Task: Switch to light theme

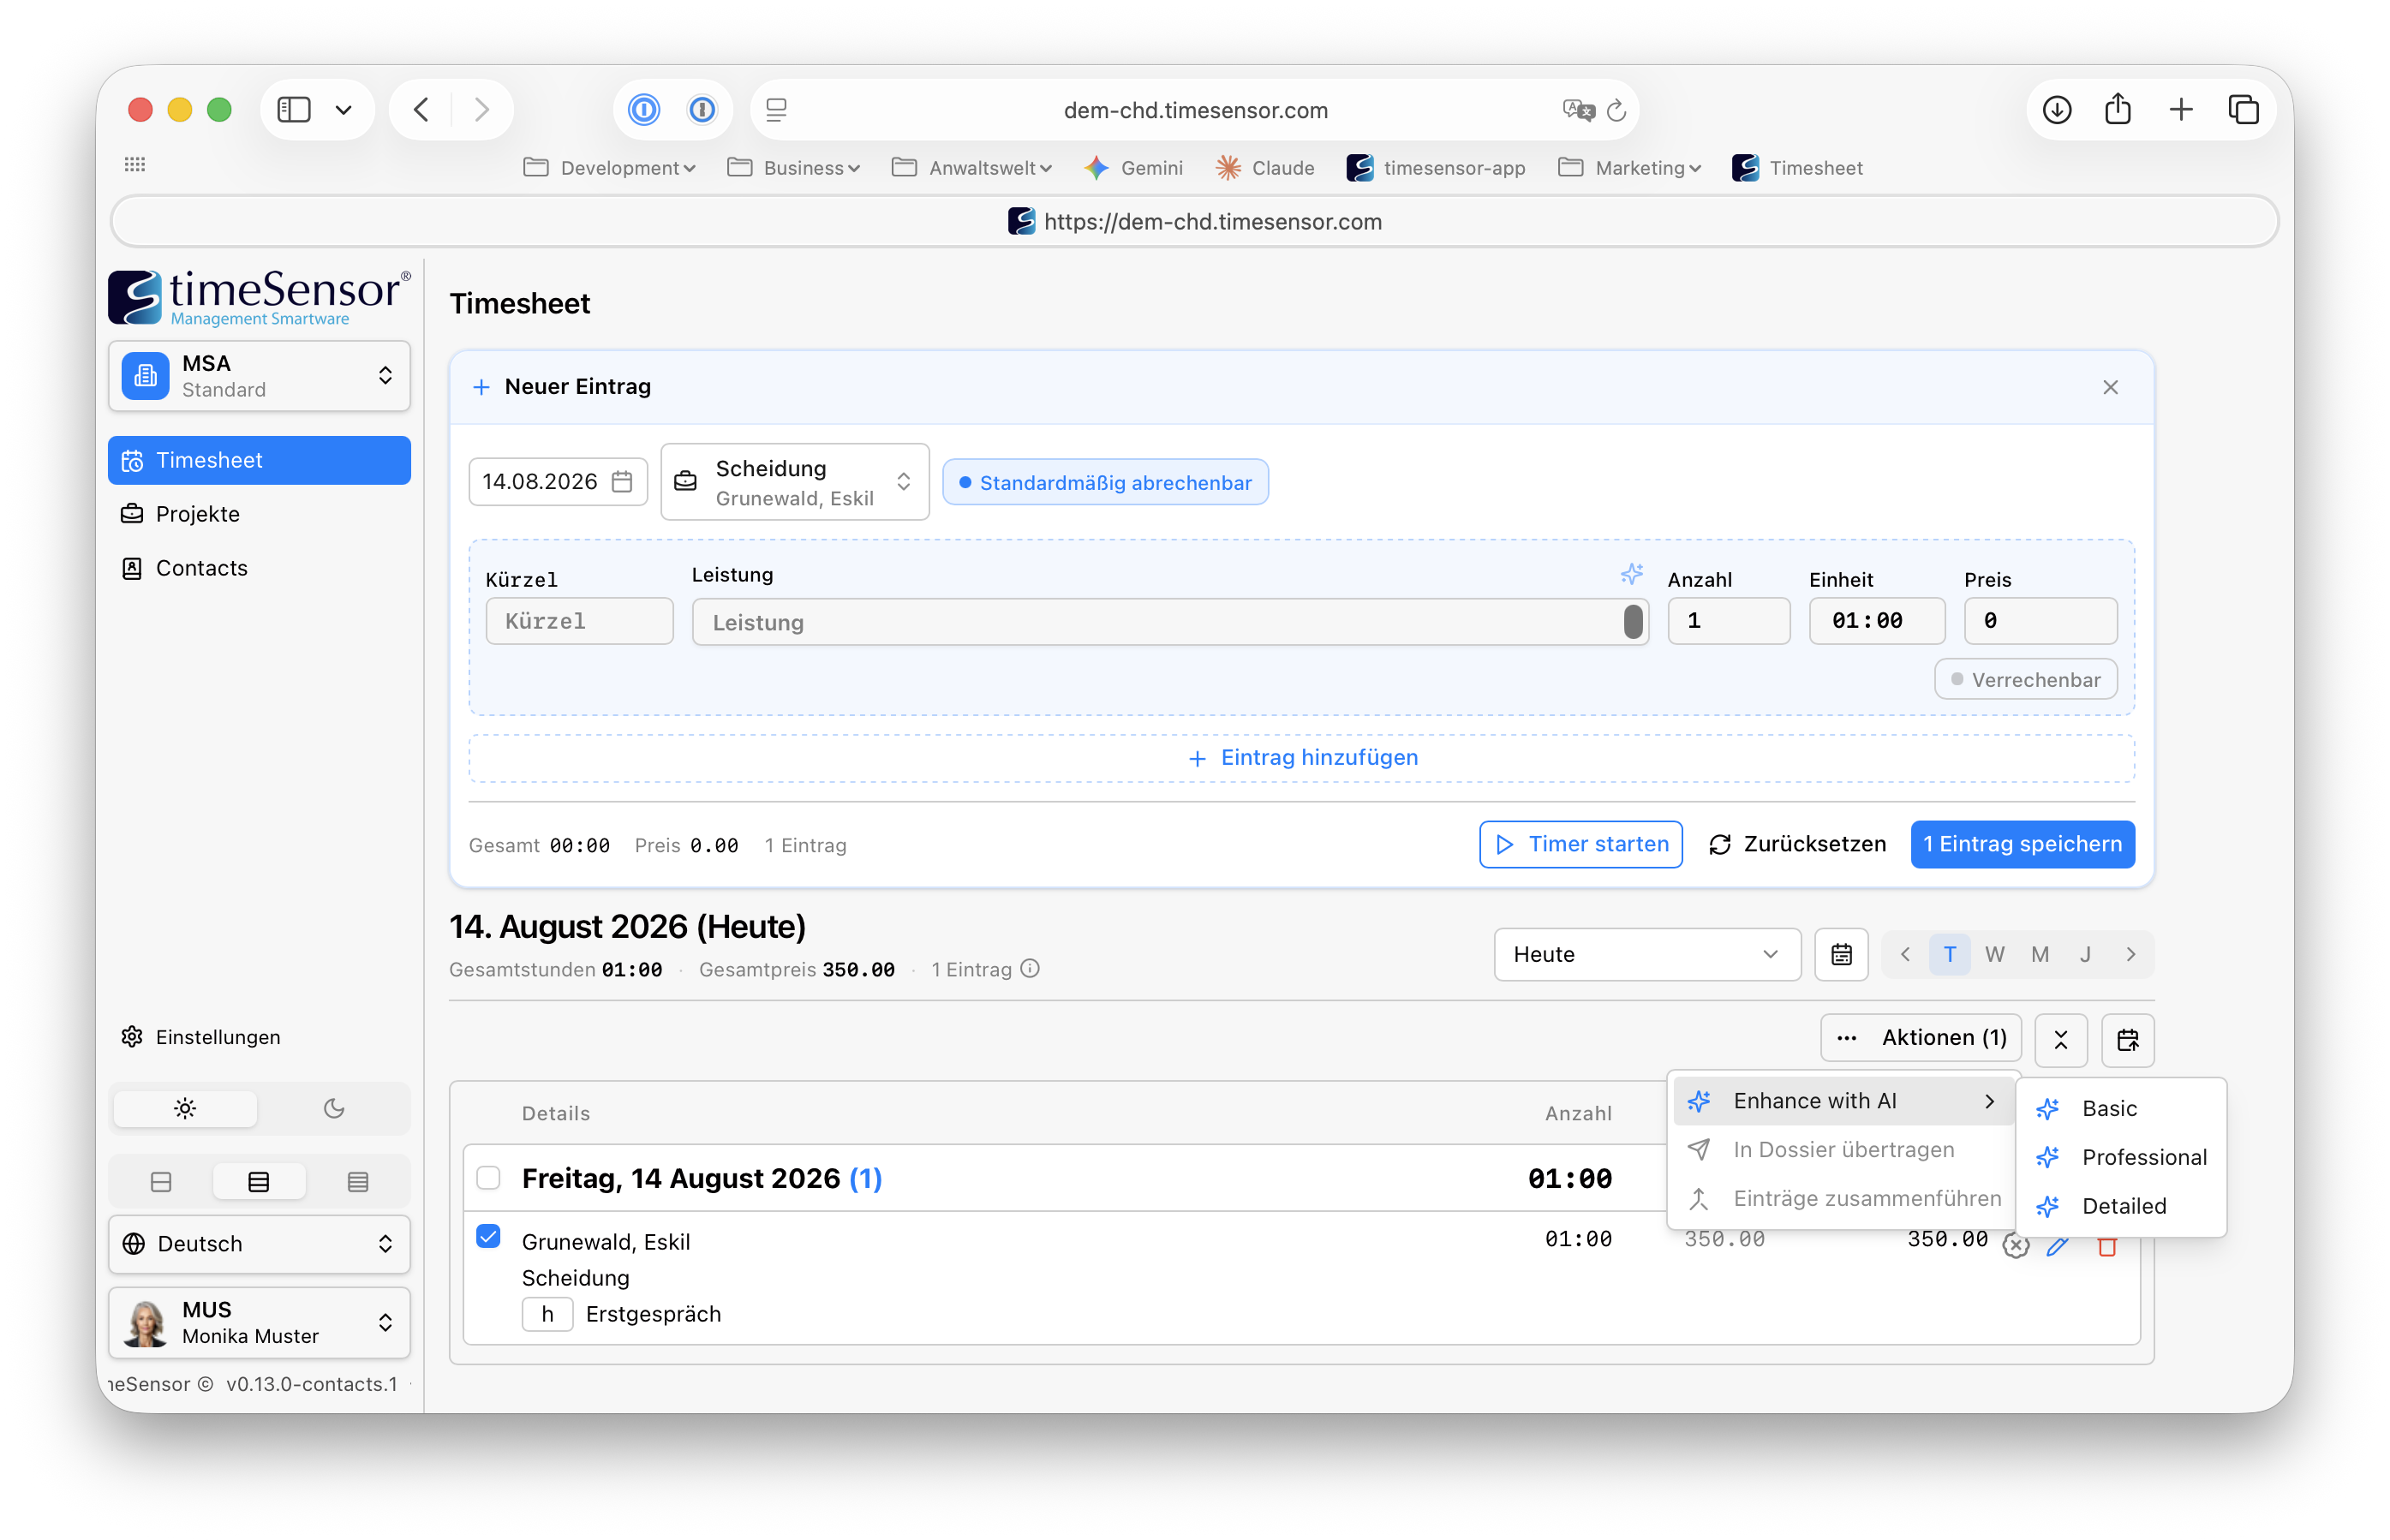Action: [185, 1109]
